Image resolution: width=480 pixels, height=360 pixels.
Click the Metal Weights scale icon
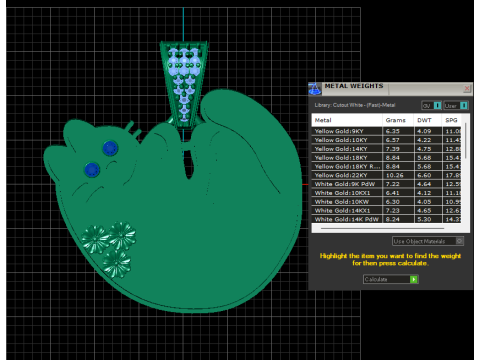(x=314, y=89)
